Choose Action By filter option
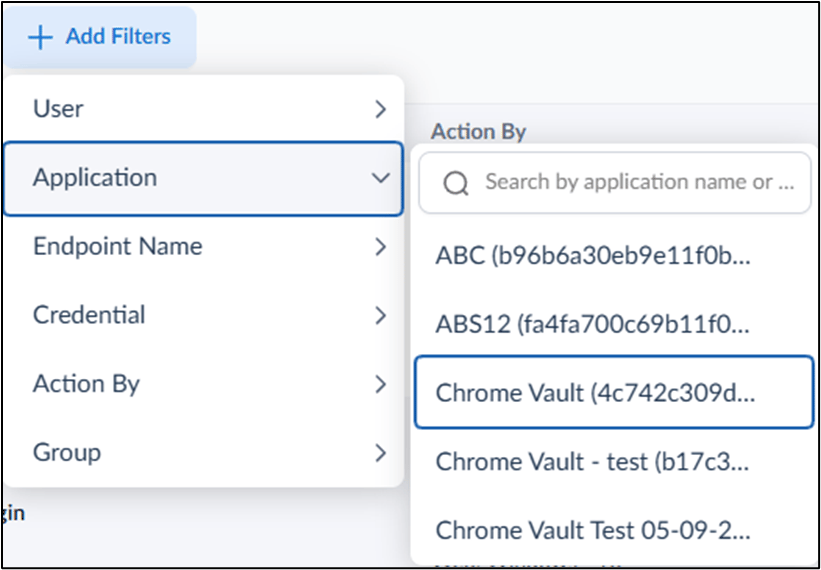821x570 pixels. 204,385
